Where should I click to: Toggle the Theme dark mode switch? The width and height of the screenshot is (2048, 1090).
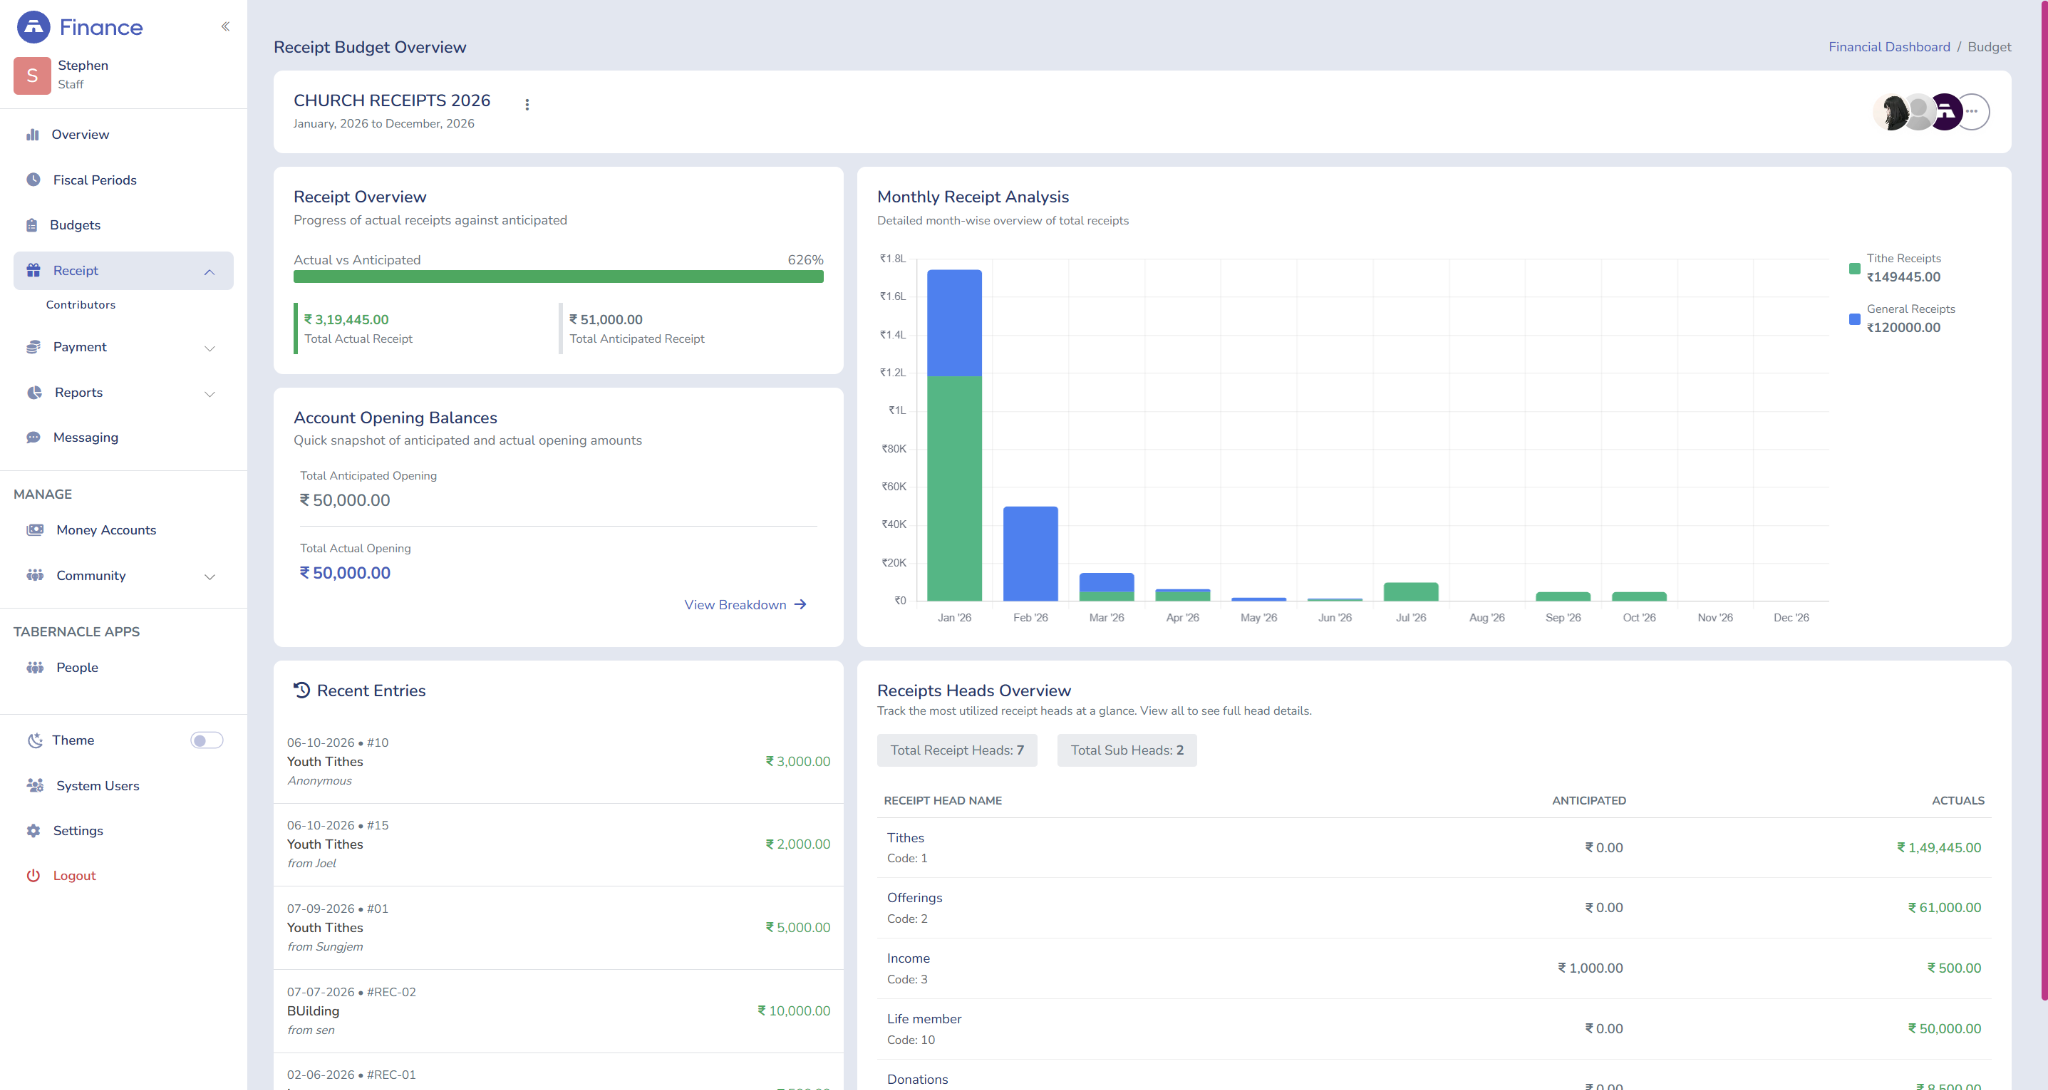pyautogui.click(x=207, y=740)
